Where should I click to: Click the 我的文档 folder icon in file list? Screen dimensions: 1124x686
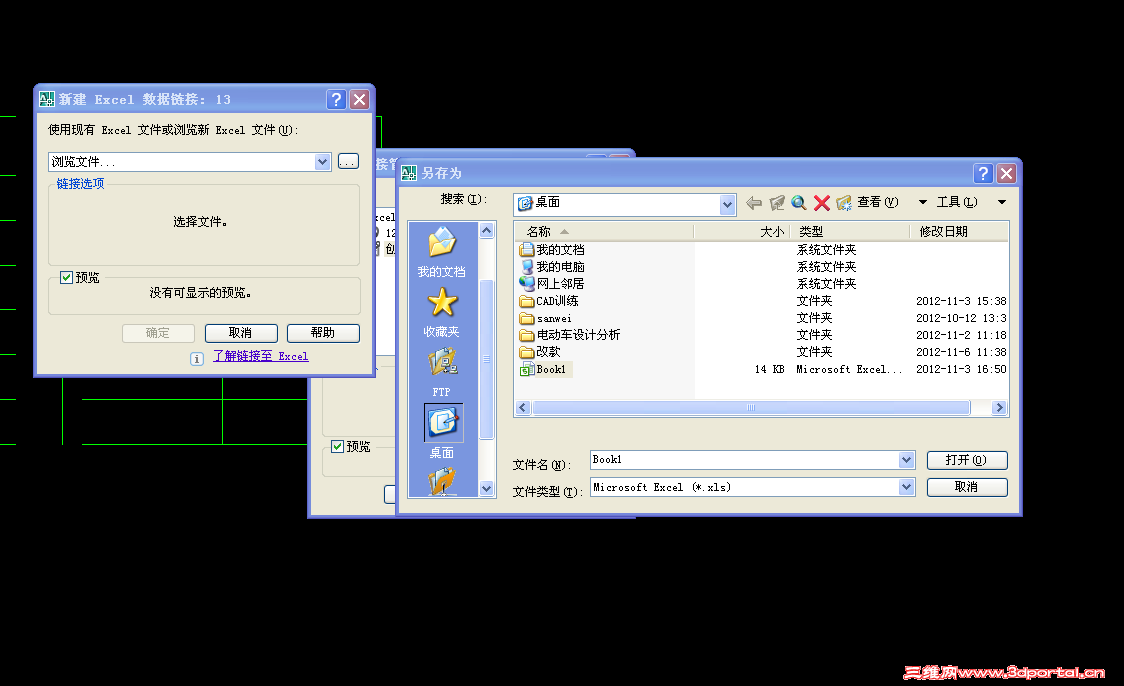click(527, 249)
